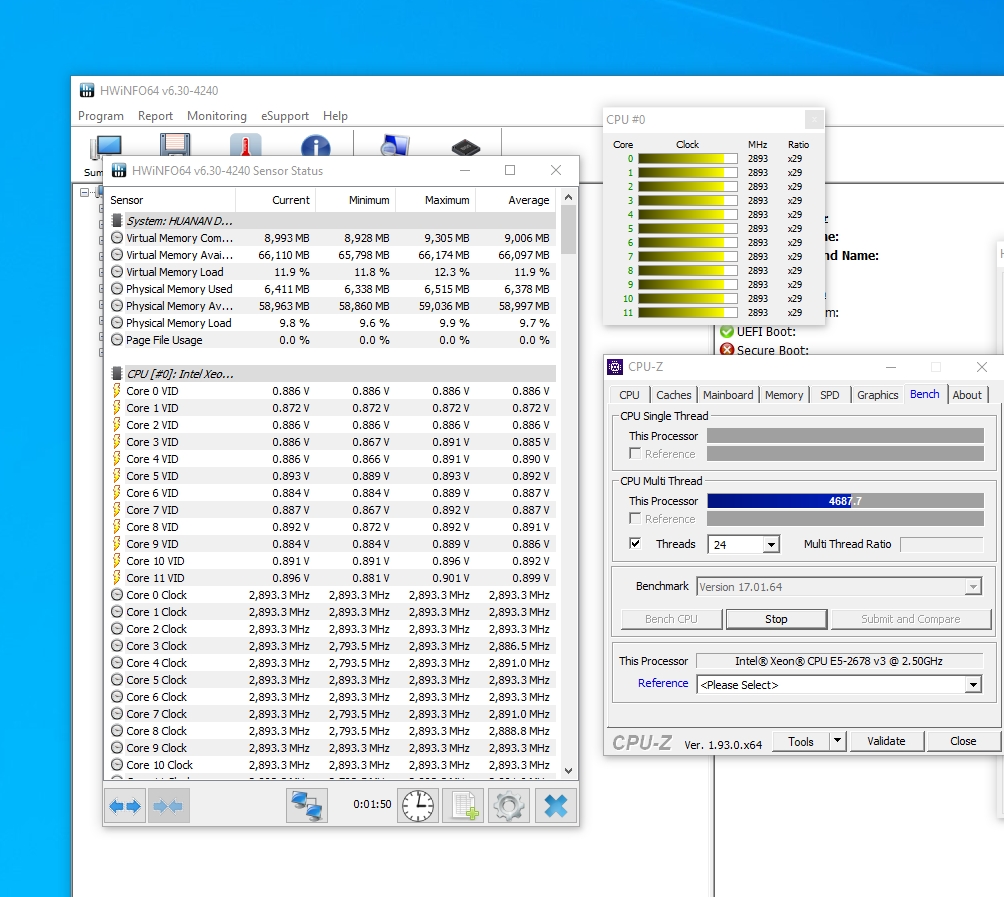Switch to the Memory tab in CPU-Z
Viewport: 1004px width, 897px height.
(x=783, y=395)
